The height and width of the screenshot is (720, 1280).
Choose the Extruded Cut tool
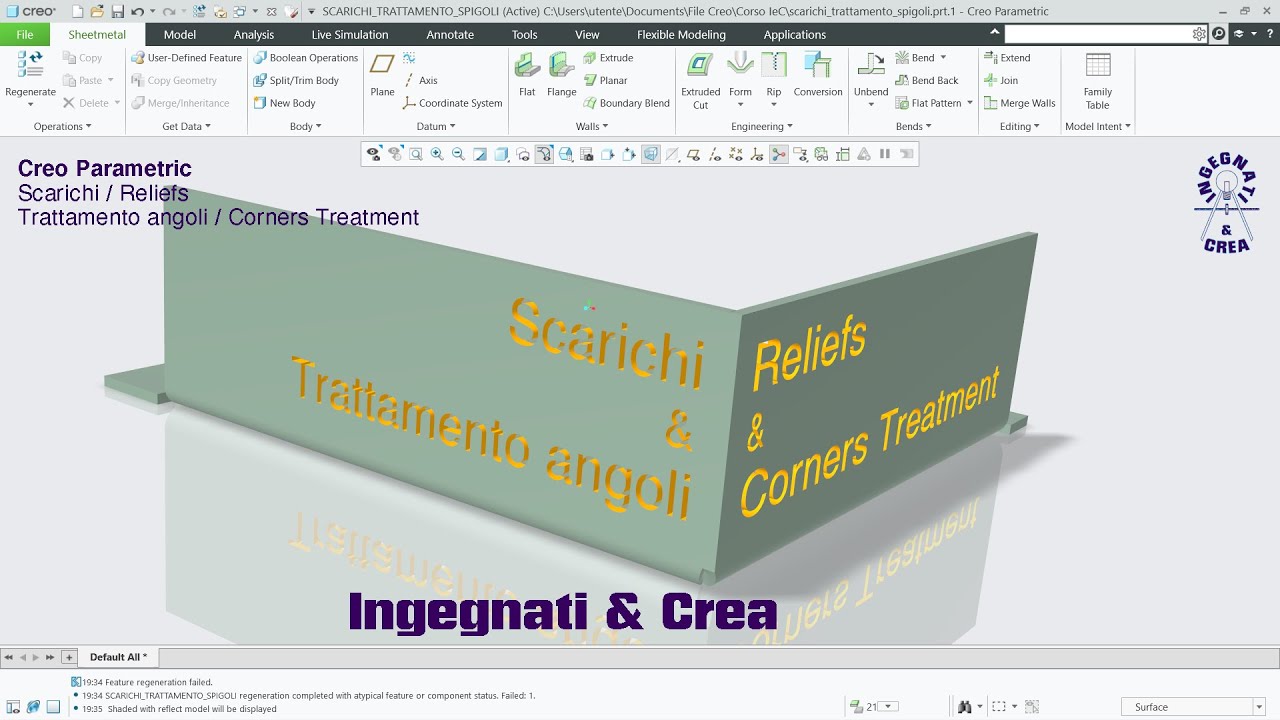pyautogui.click(x=700, y=80)
